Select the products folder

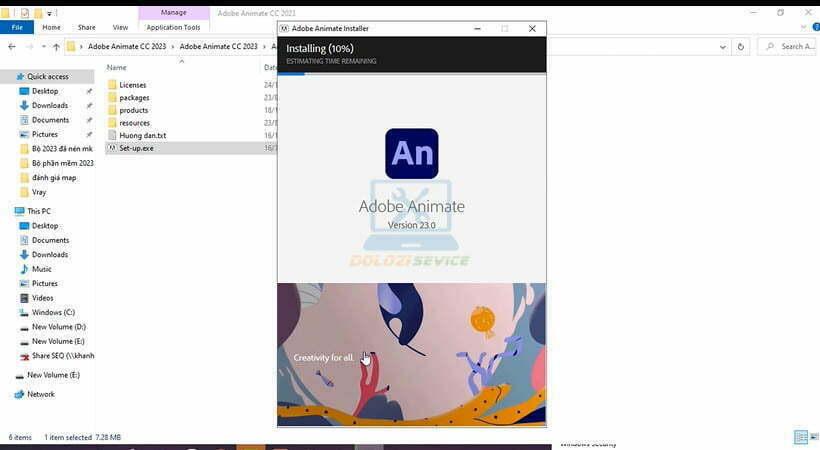point(133,110)
